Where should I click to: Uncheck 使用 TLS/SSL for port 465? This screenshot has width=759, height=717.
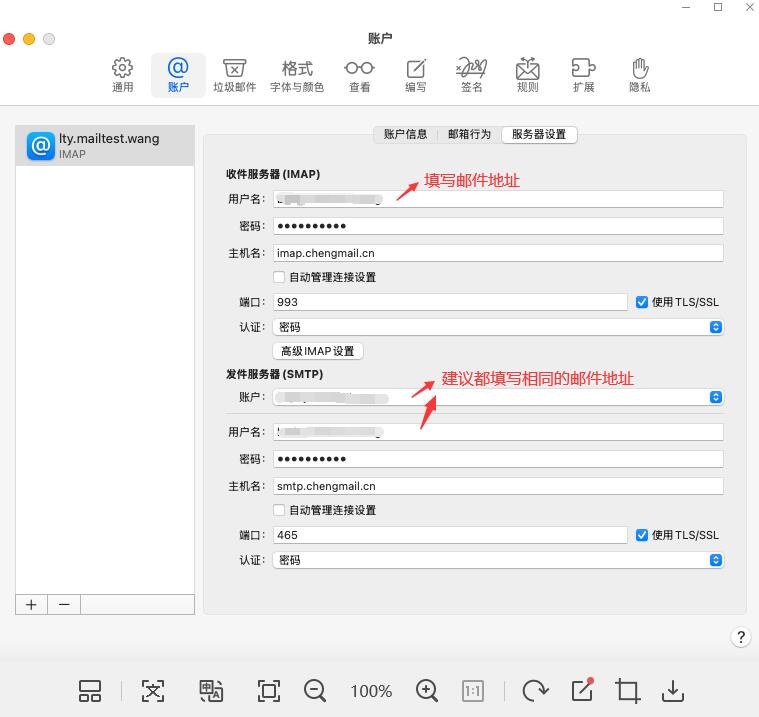coord(642,535)
